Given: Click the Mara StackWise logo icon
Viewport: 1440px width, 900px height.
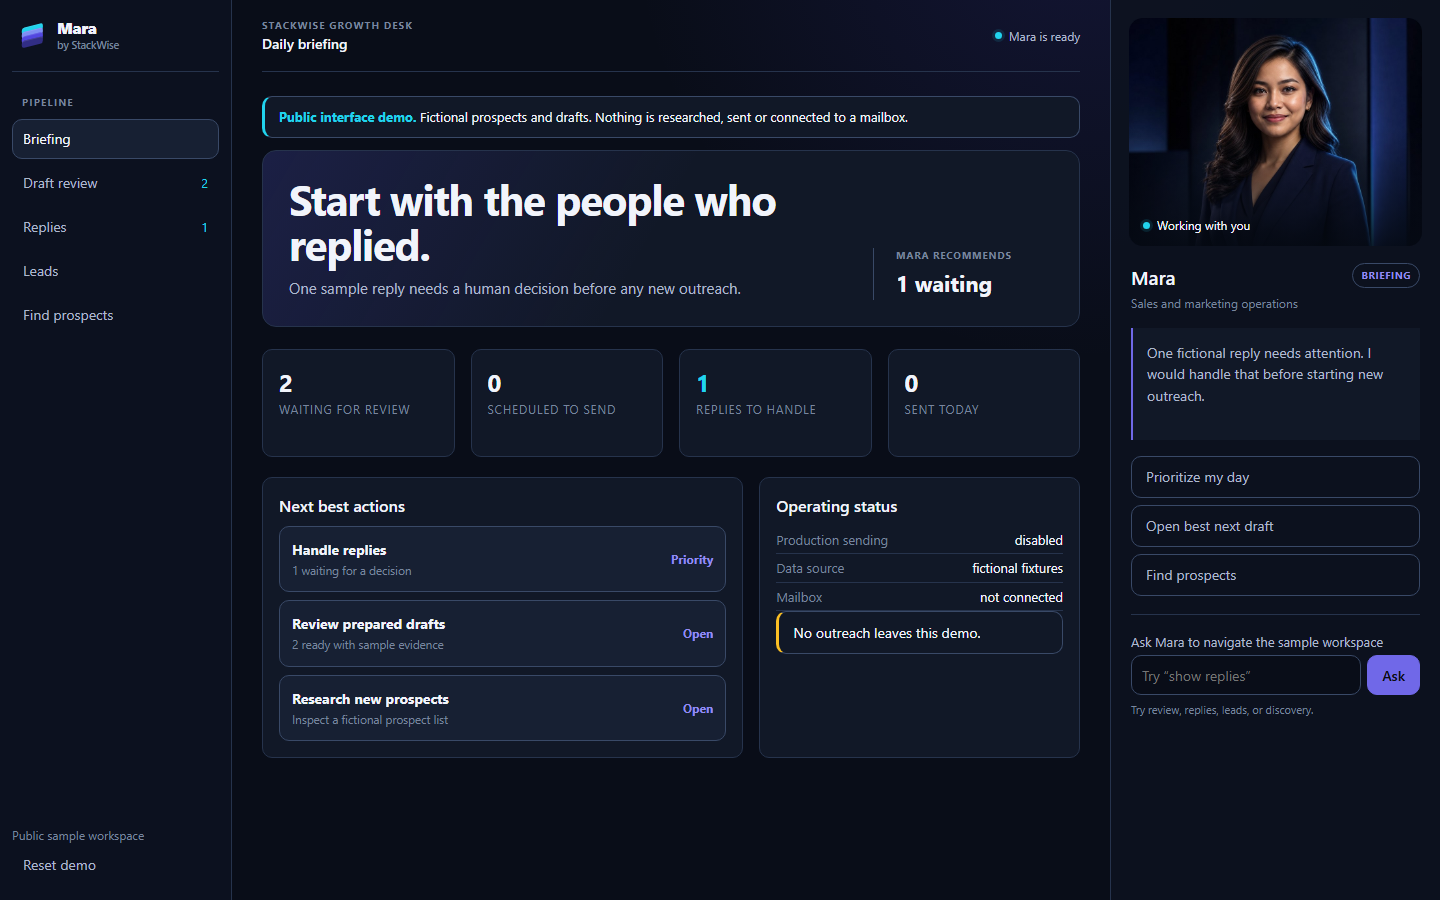Looking at the screenshot, I should pyautogui.click(x=33, y=36).
